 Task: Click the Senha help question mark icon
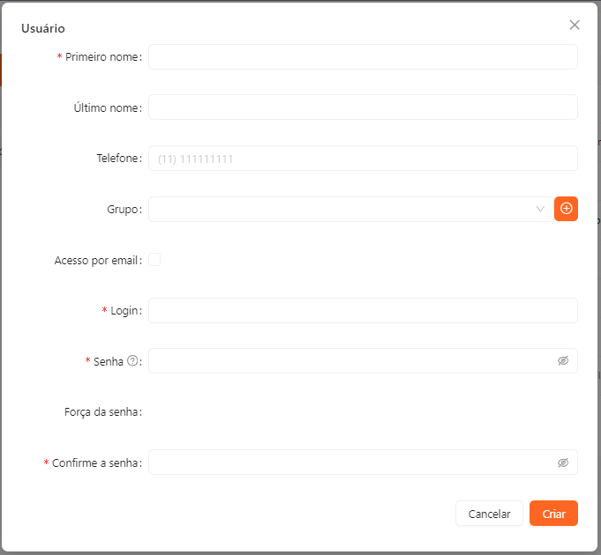(132, 361)
